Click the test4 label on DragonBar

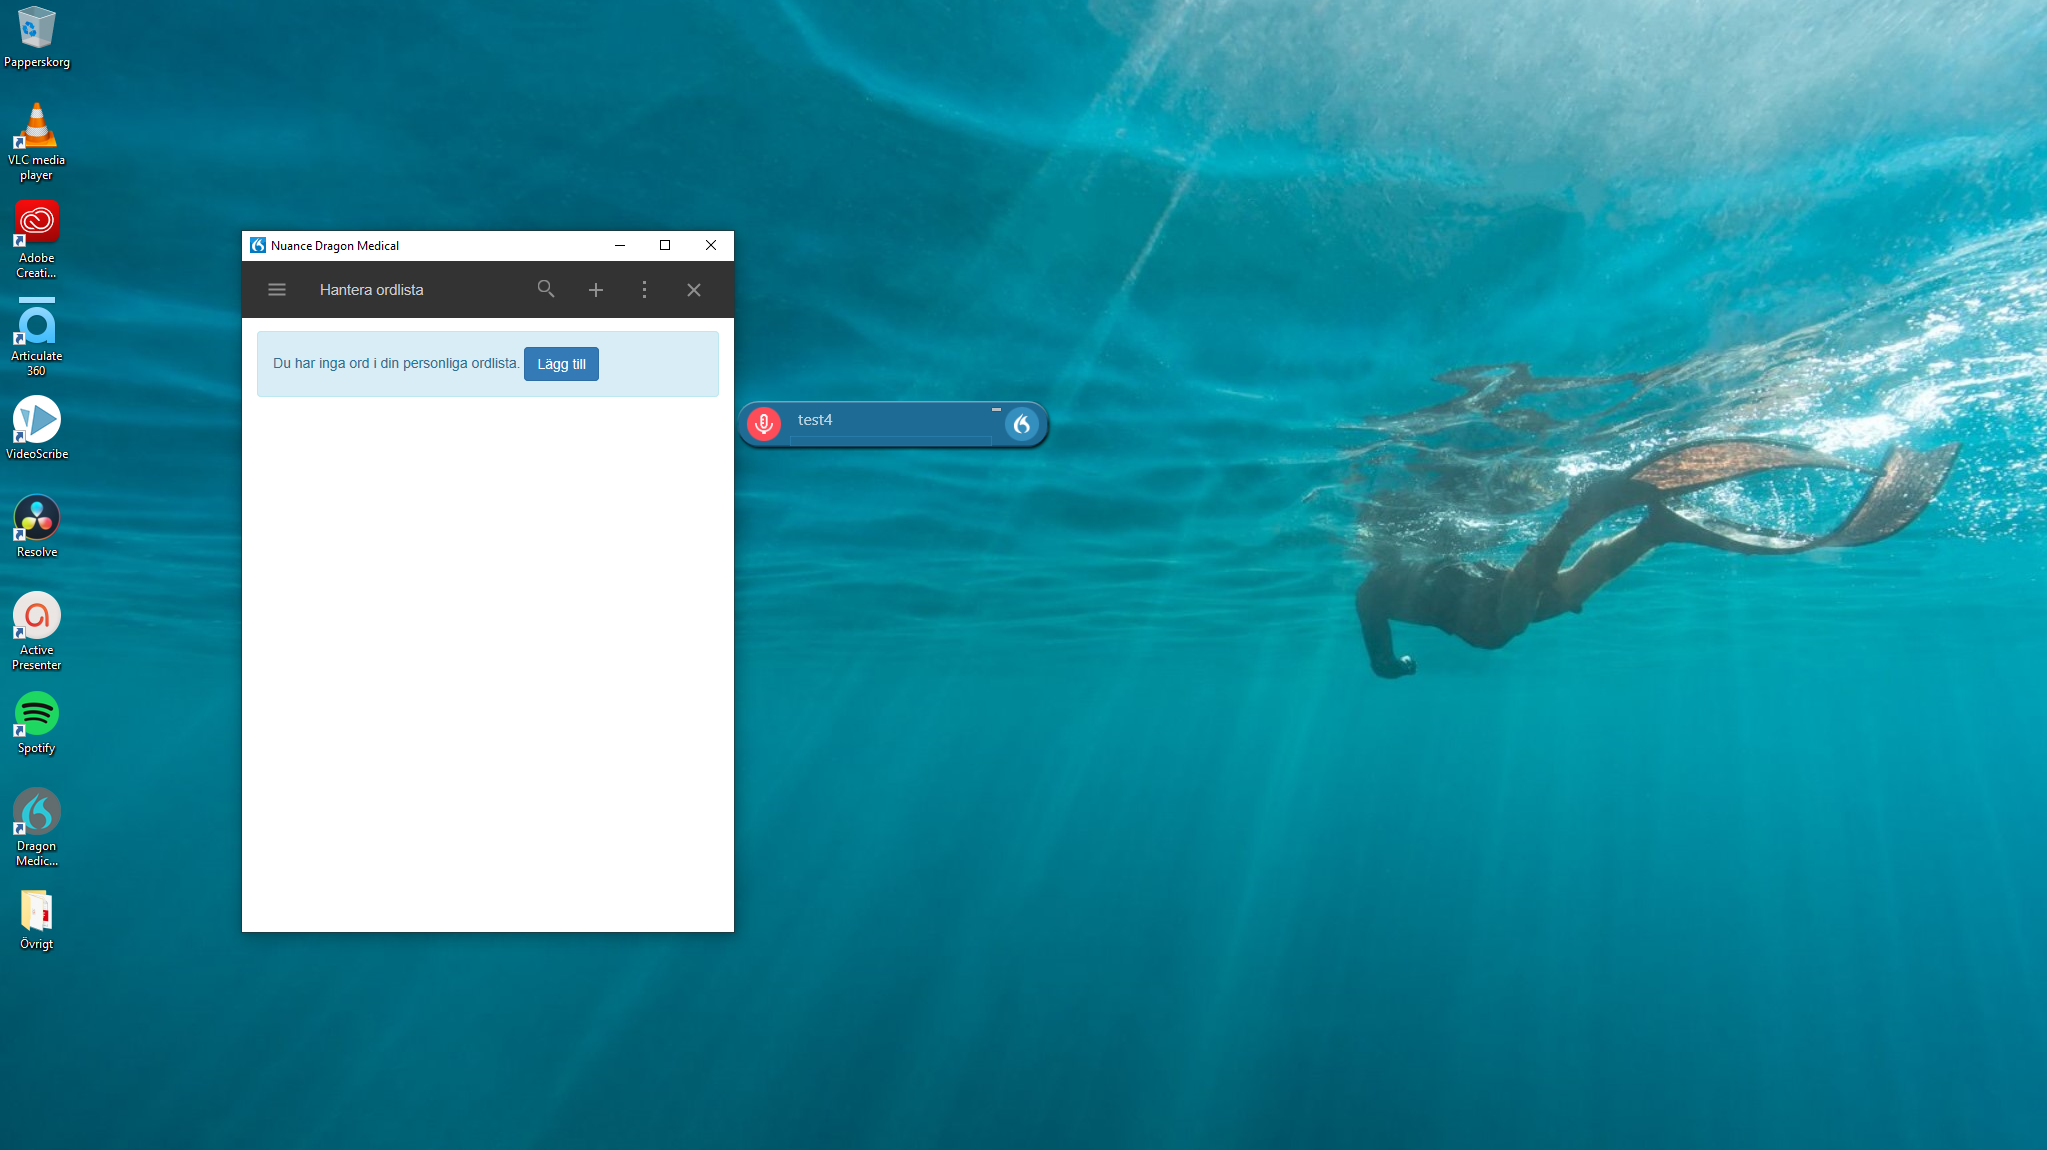[x=815, y=420]
